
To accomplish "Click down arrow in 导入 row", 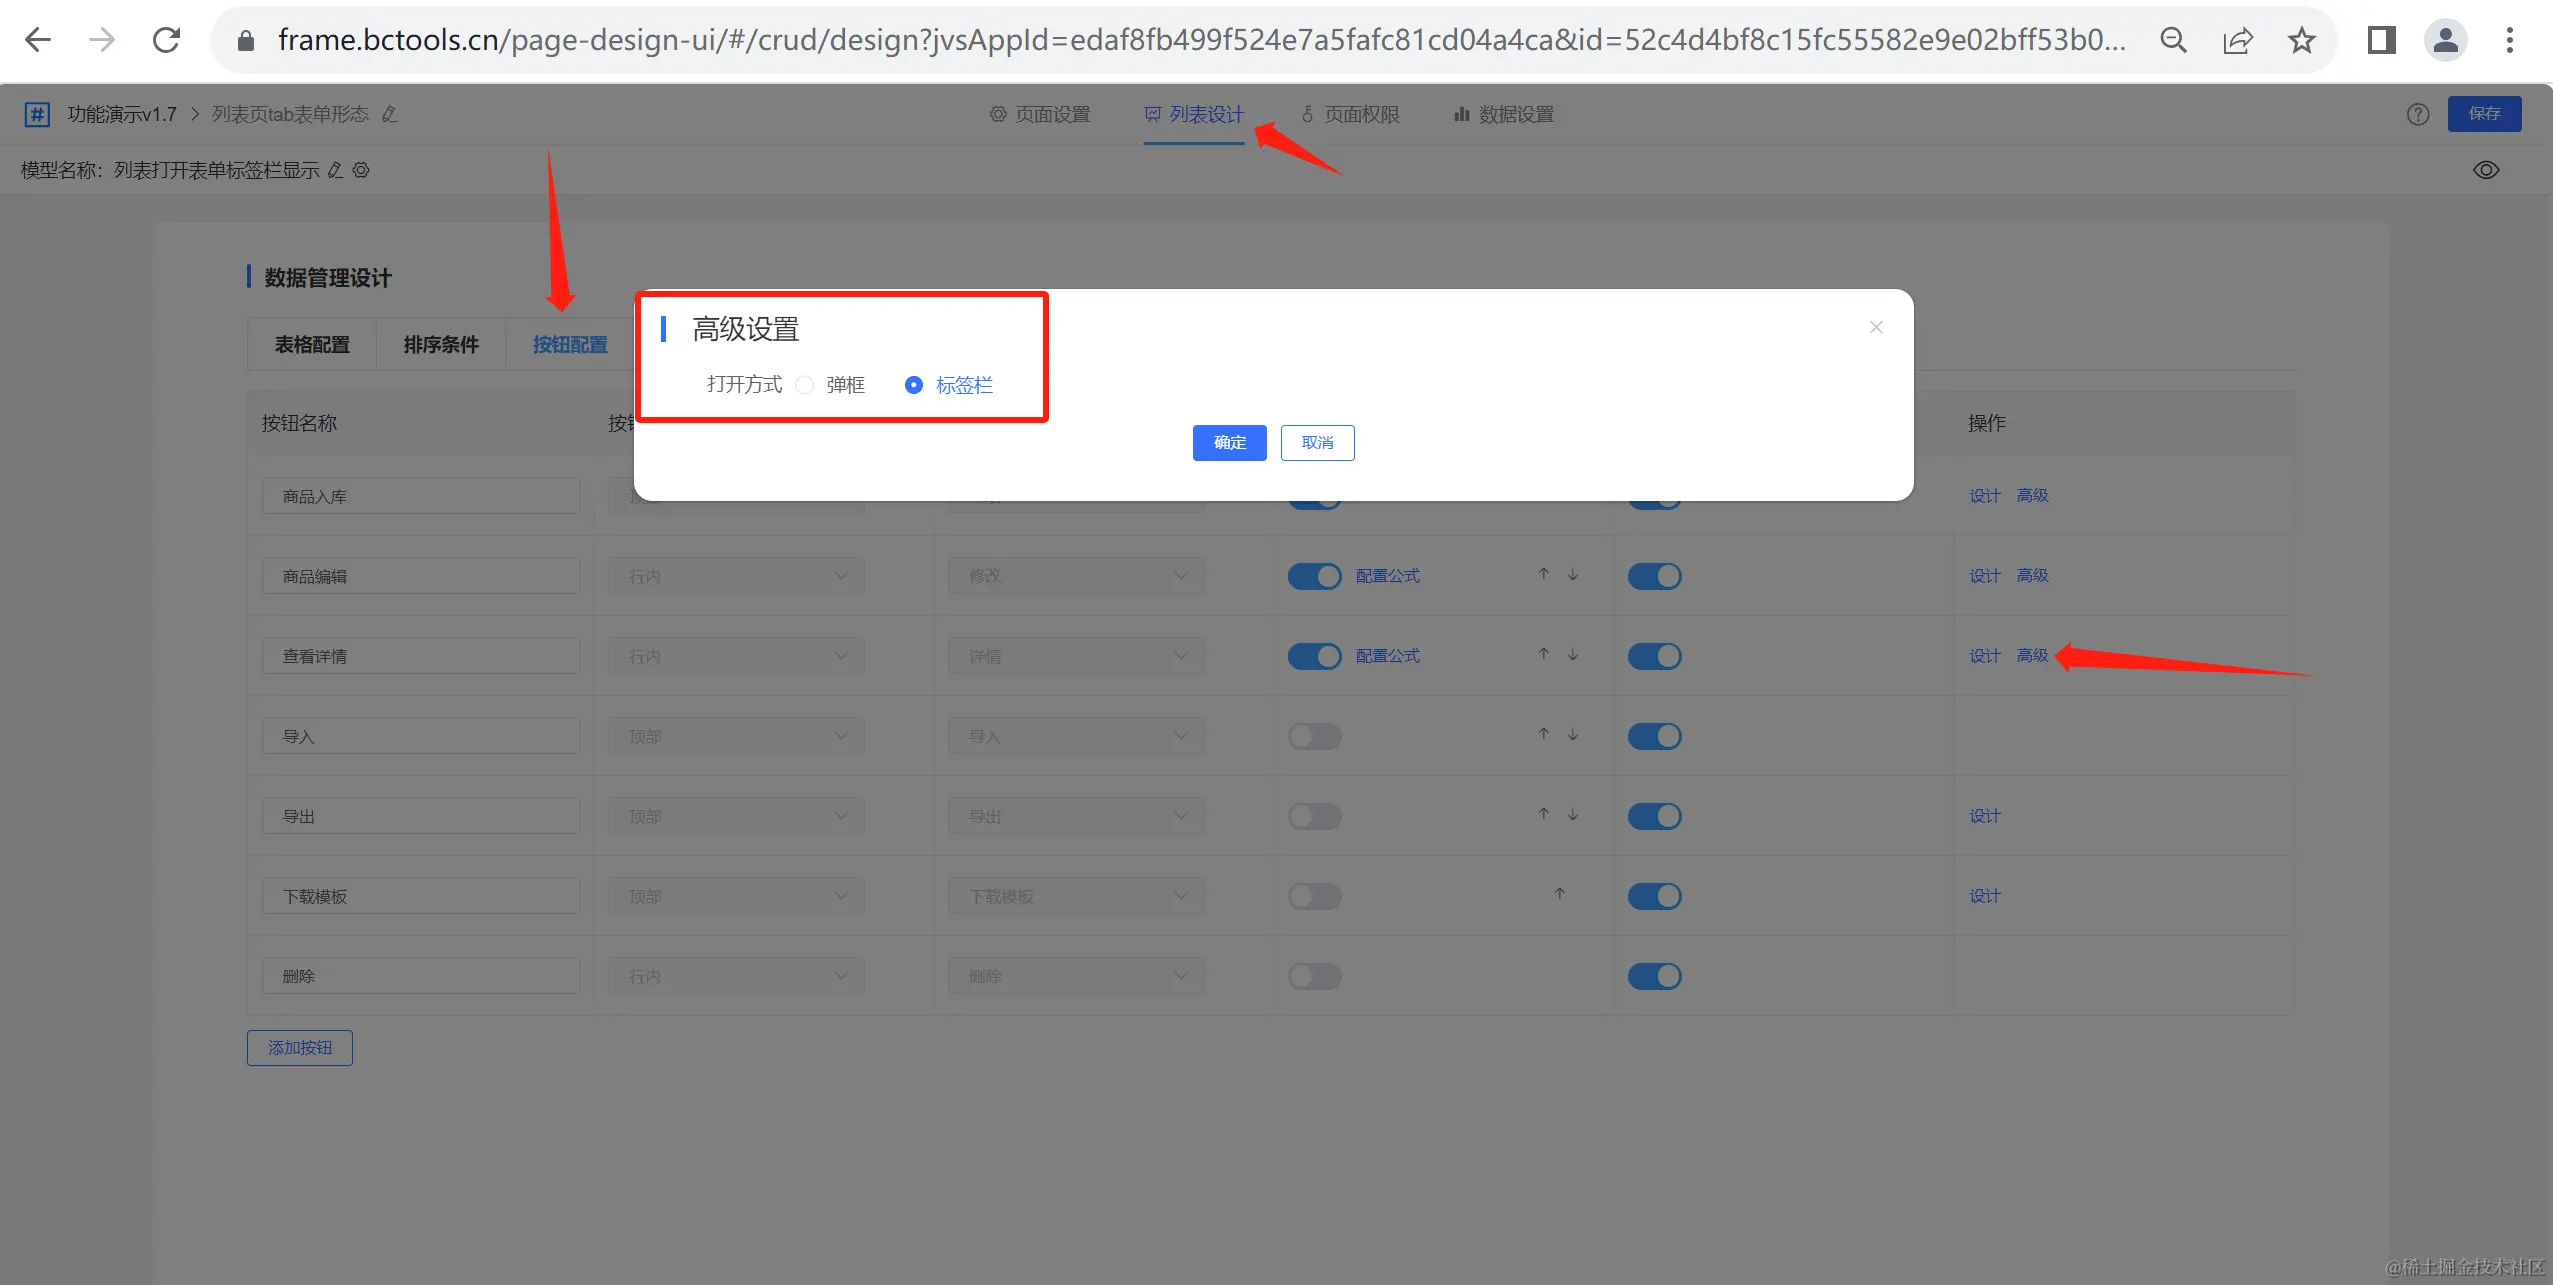I will coord(1573,734).
